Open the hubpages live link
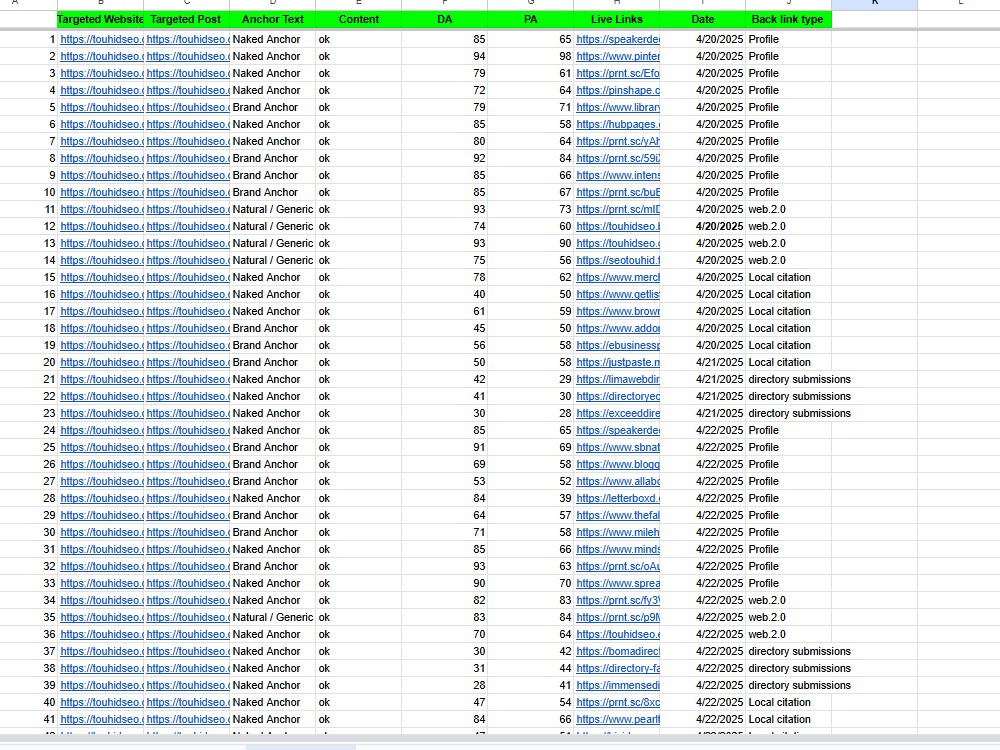The image size is (1000, 750). 618,124
